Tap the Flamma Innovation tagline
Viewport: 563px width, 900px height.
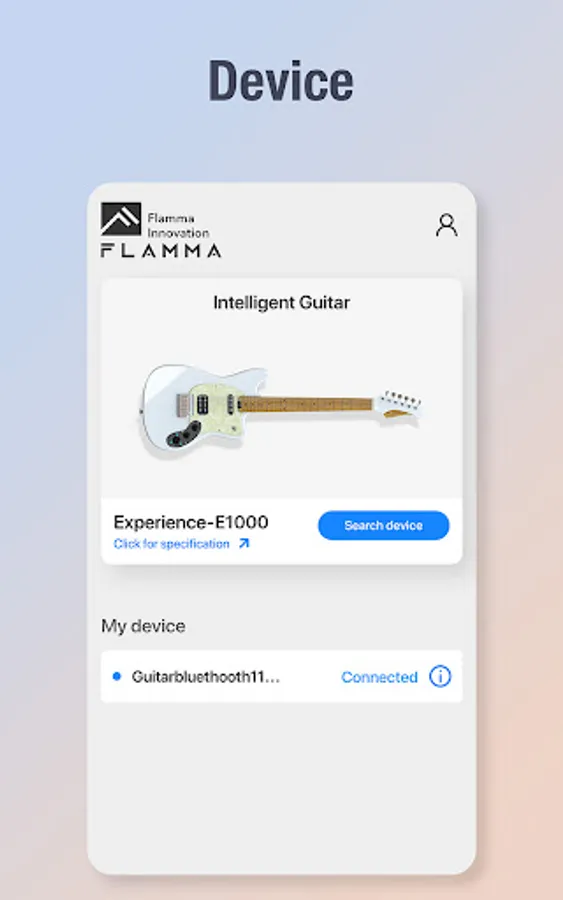click(x=178, y=226)
